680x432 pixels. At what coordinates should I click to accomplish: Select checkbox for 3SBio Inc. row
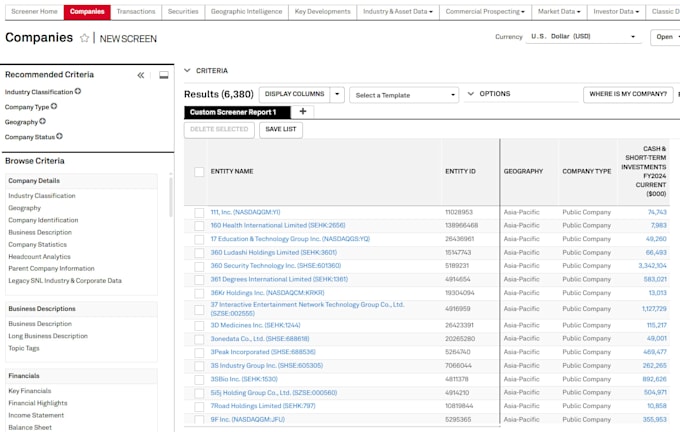pos(199,380)
